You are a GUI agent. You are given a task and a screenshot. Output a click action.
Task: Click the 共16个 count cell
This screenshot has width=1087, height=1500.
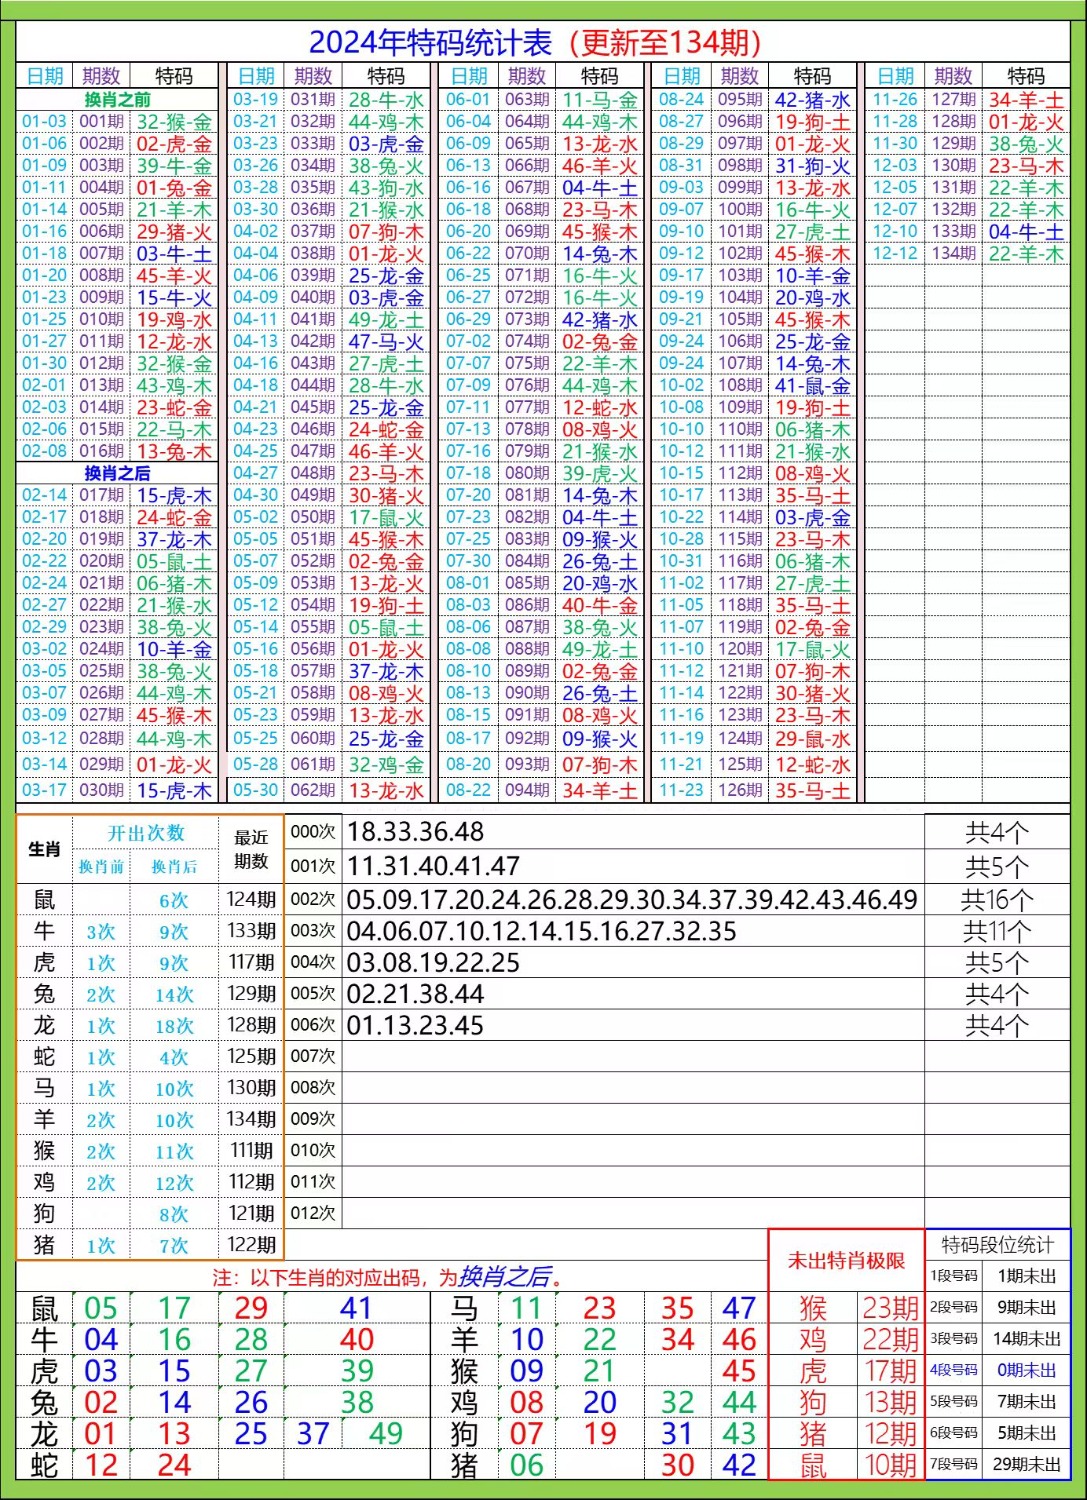996,900
